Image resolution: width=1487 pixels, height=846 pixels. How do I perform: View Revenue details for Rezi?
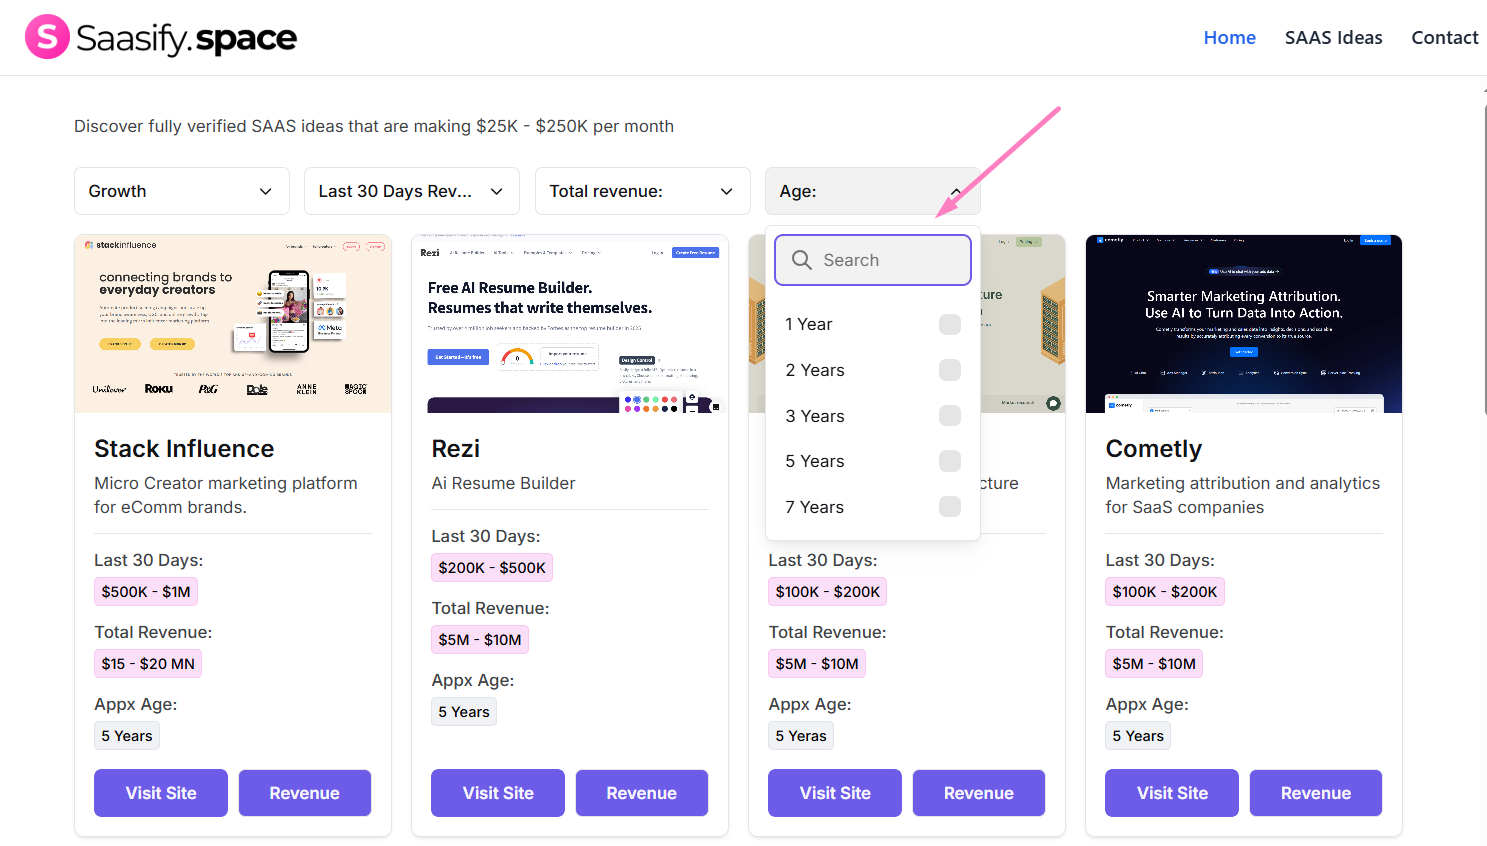[641, 792]
